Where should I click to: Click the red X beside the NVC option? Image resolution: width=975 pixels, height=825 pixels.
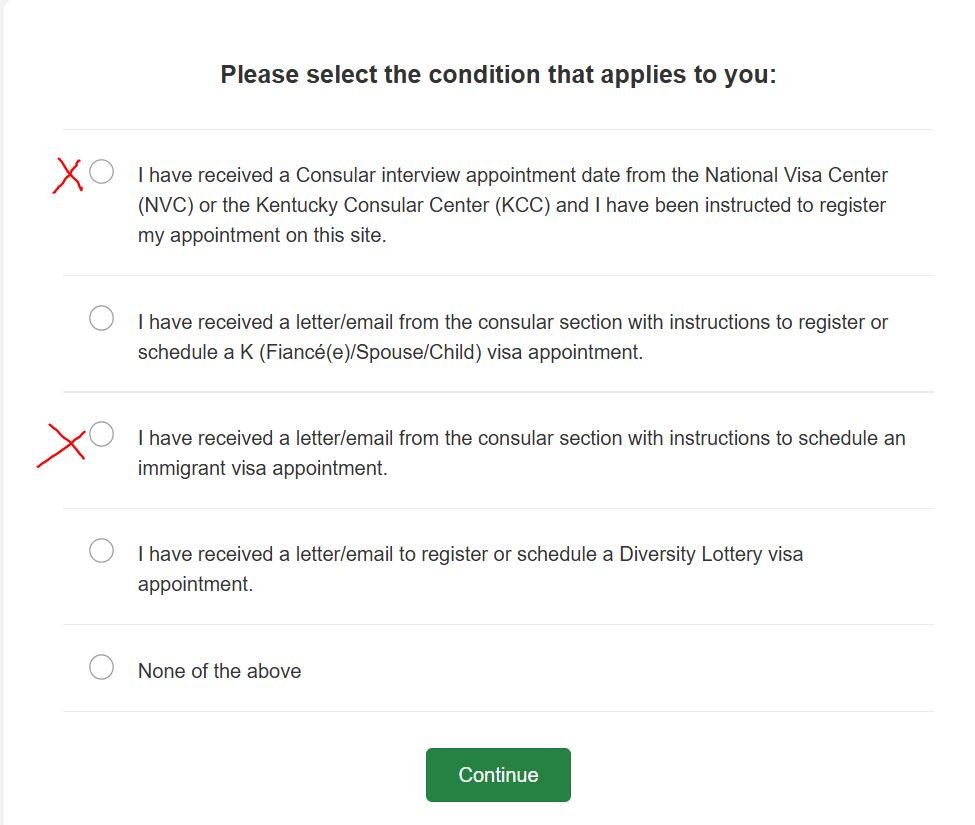[67, 175]
